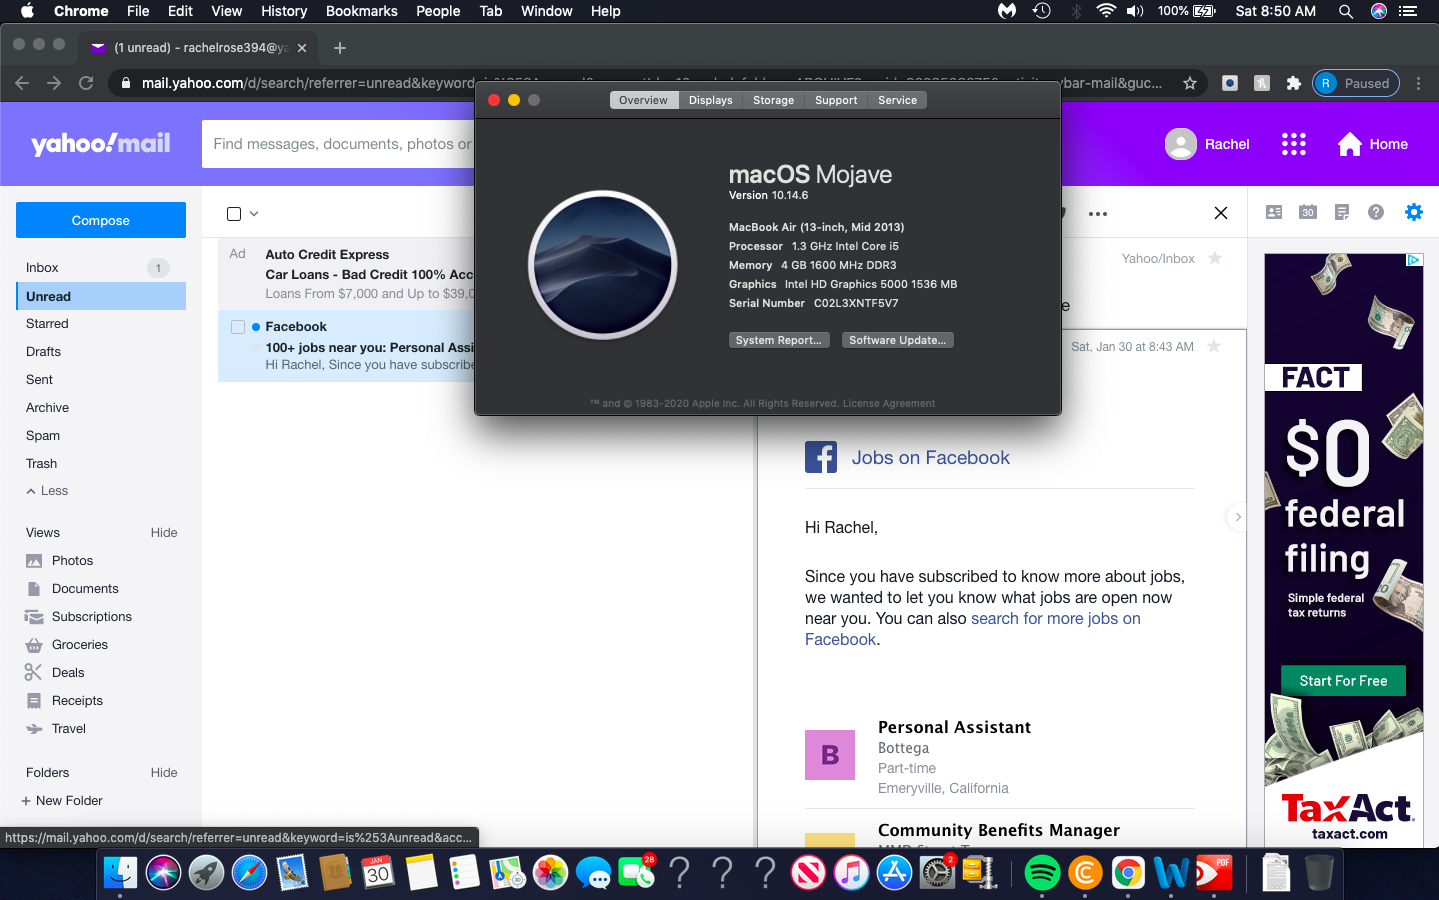
Task: Click the blue Compose button
Action: click(101, 220)
